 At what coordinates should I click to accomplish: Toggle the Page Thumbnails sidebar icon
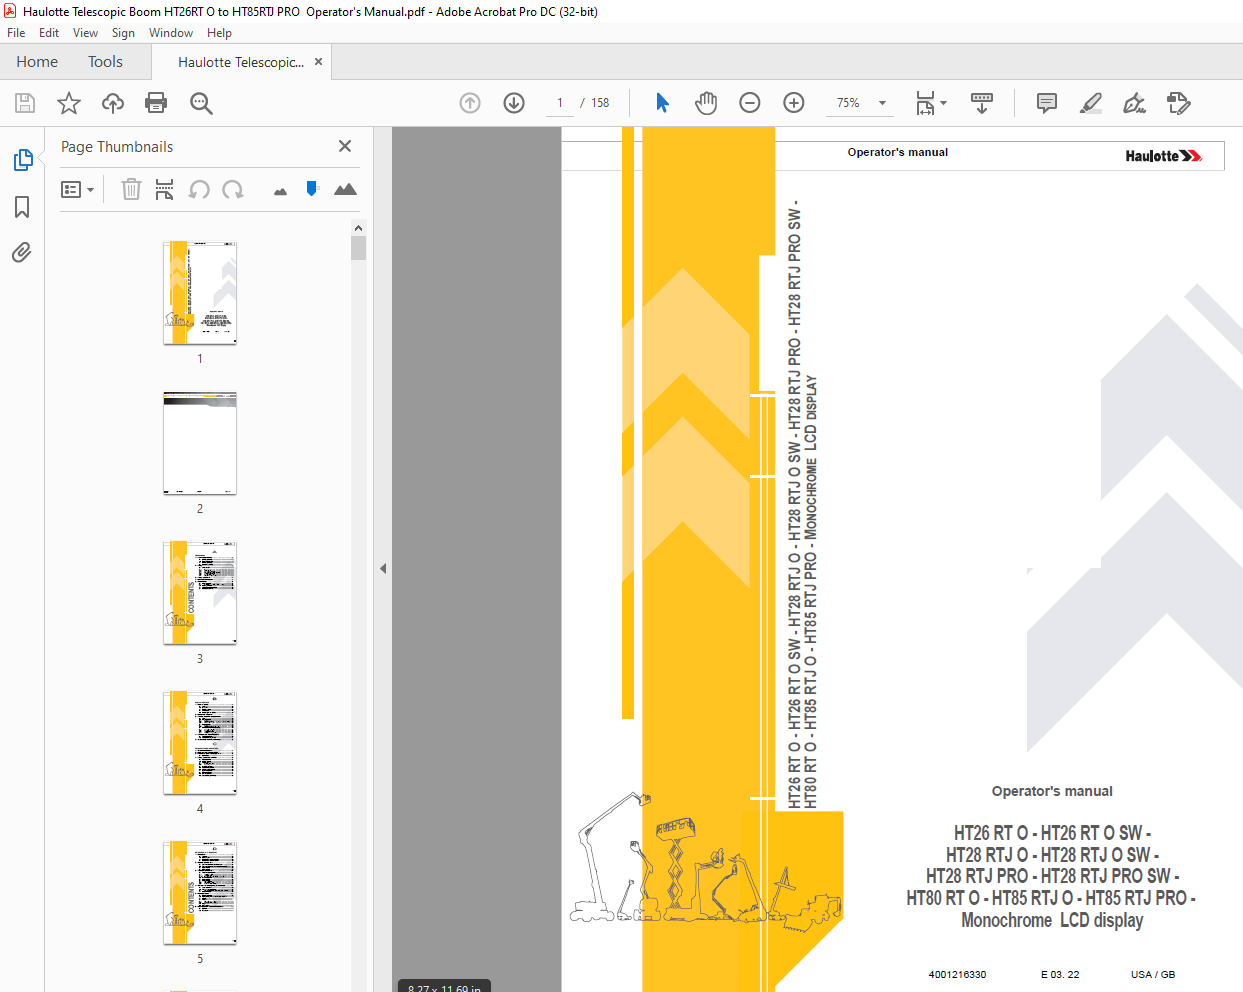pos(22,160)
